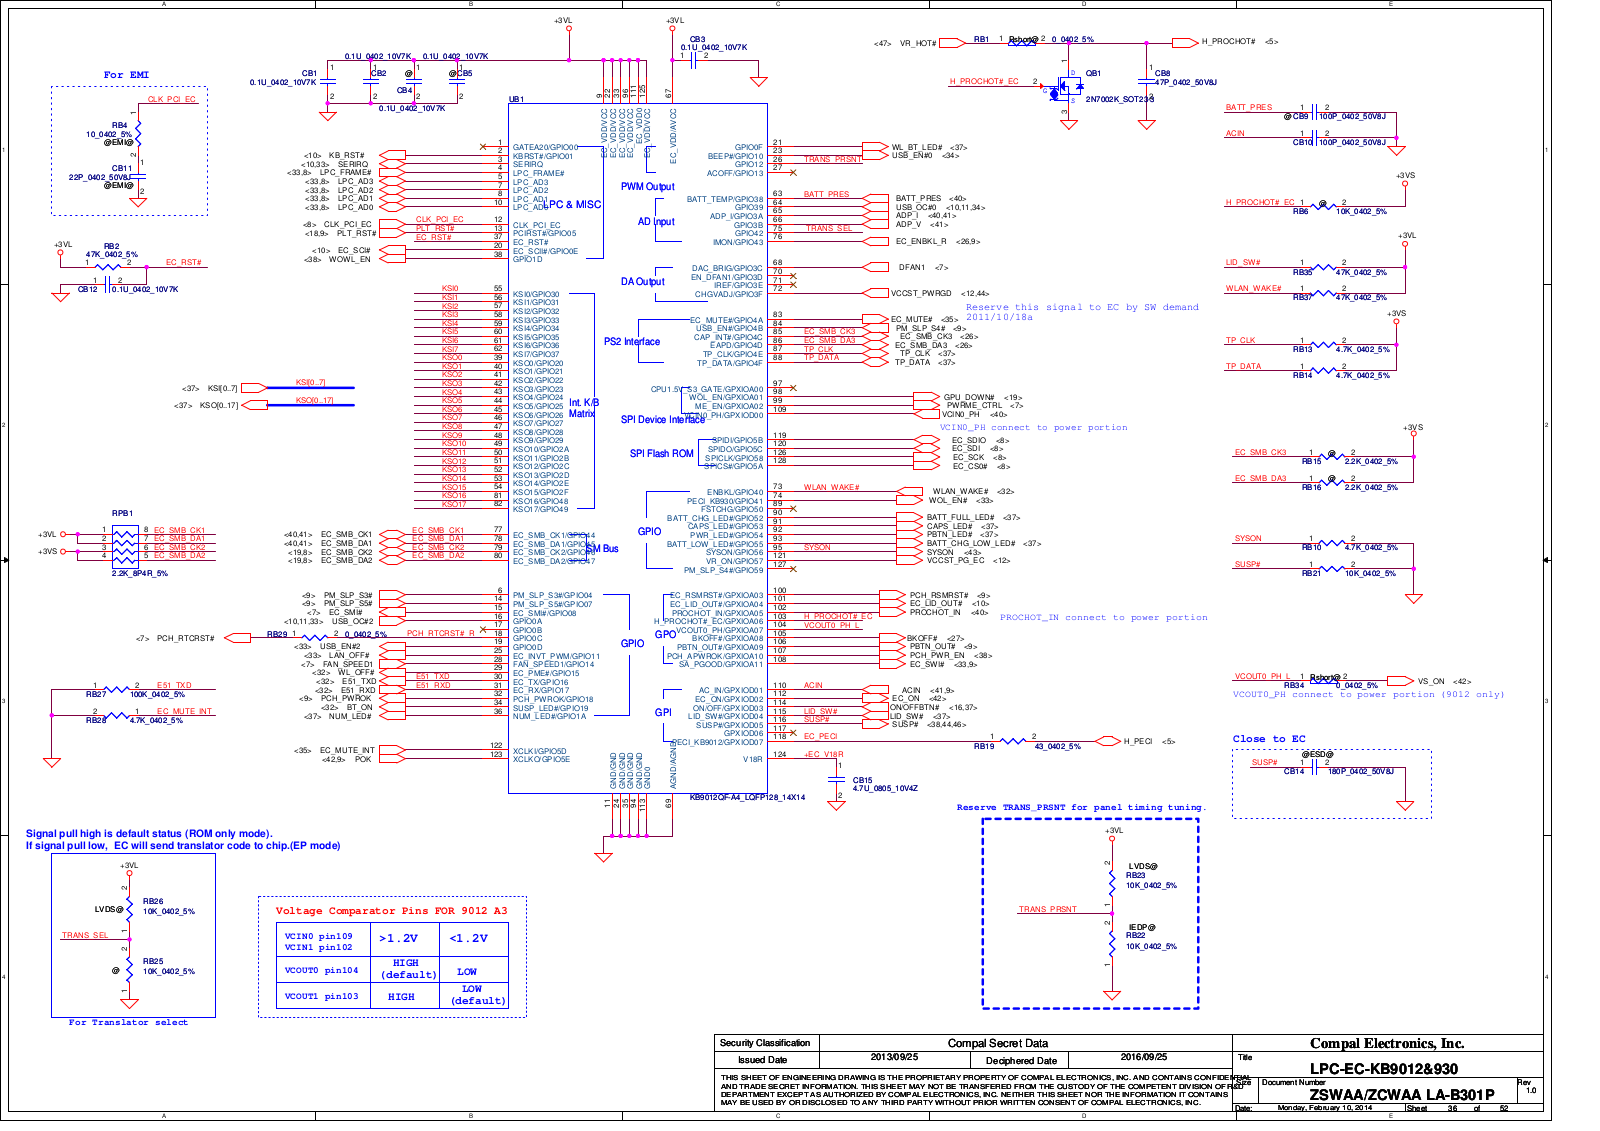Click the KSO[0..17] bus port

point(253,405)
